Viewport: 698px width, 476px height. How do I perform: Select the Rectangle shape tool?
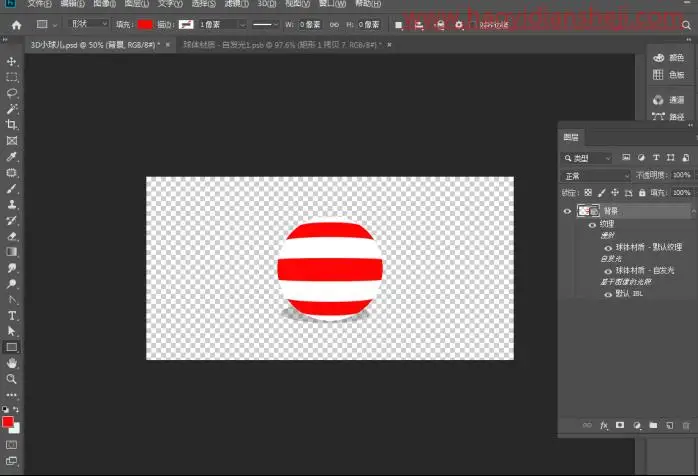12,347
